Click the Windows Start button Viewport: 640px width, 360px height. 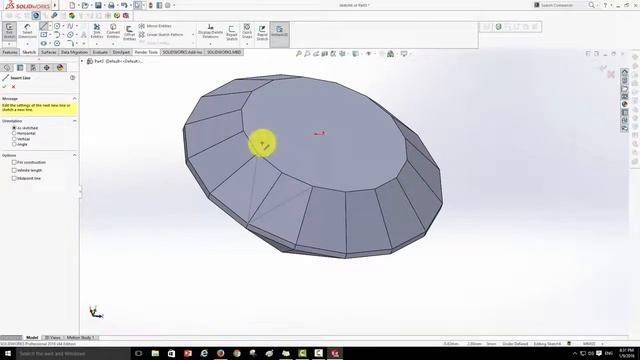click(x=8, y=353)
